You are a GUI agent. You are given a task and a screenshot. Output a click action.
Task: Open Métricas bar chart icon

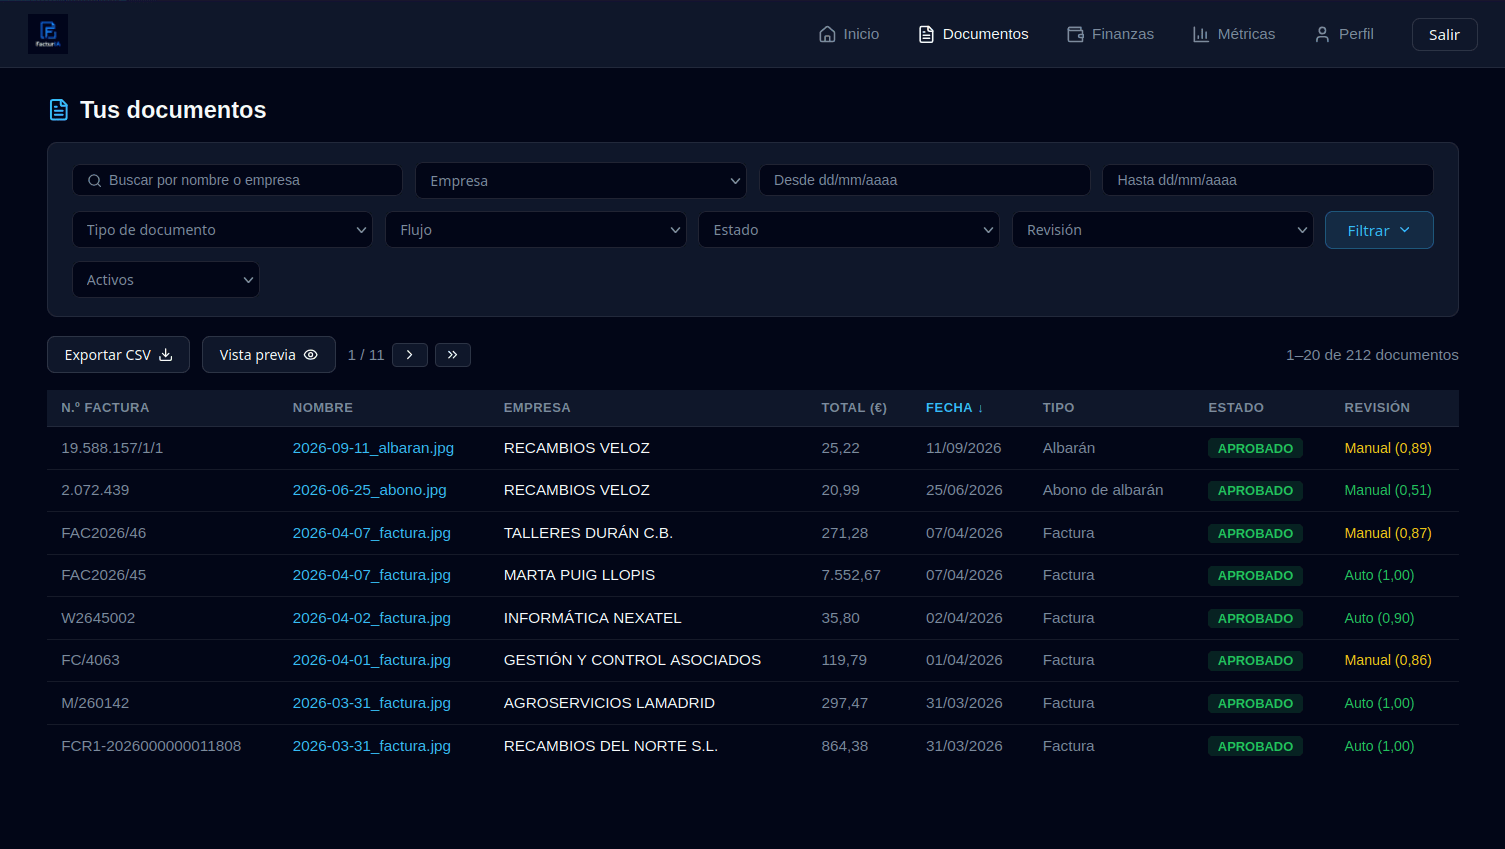click(x=1201, y=34)
